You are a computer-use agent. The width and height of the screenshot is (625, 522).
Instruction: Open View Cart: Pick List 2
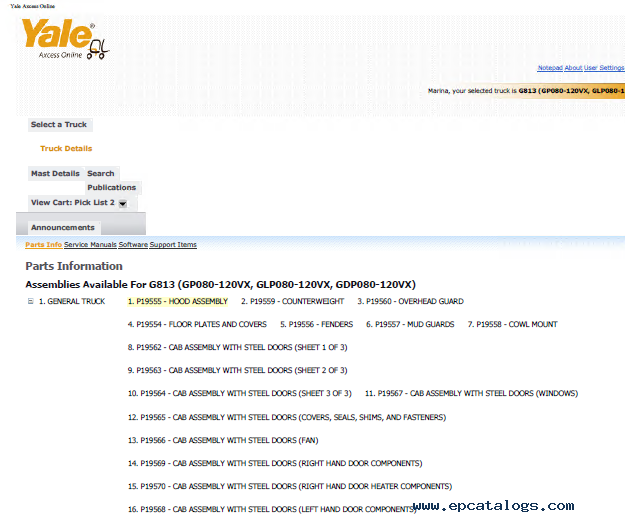point(73,203)
